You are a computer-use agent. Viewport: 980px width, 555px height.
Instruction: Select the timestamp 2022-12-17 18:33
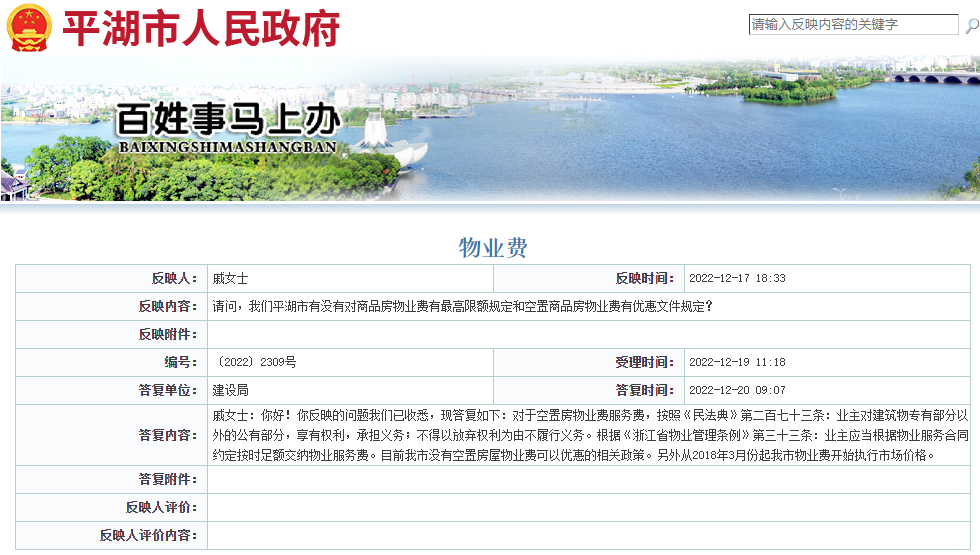(x=737, y=279)
